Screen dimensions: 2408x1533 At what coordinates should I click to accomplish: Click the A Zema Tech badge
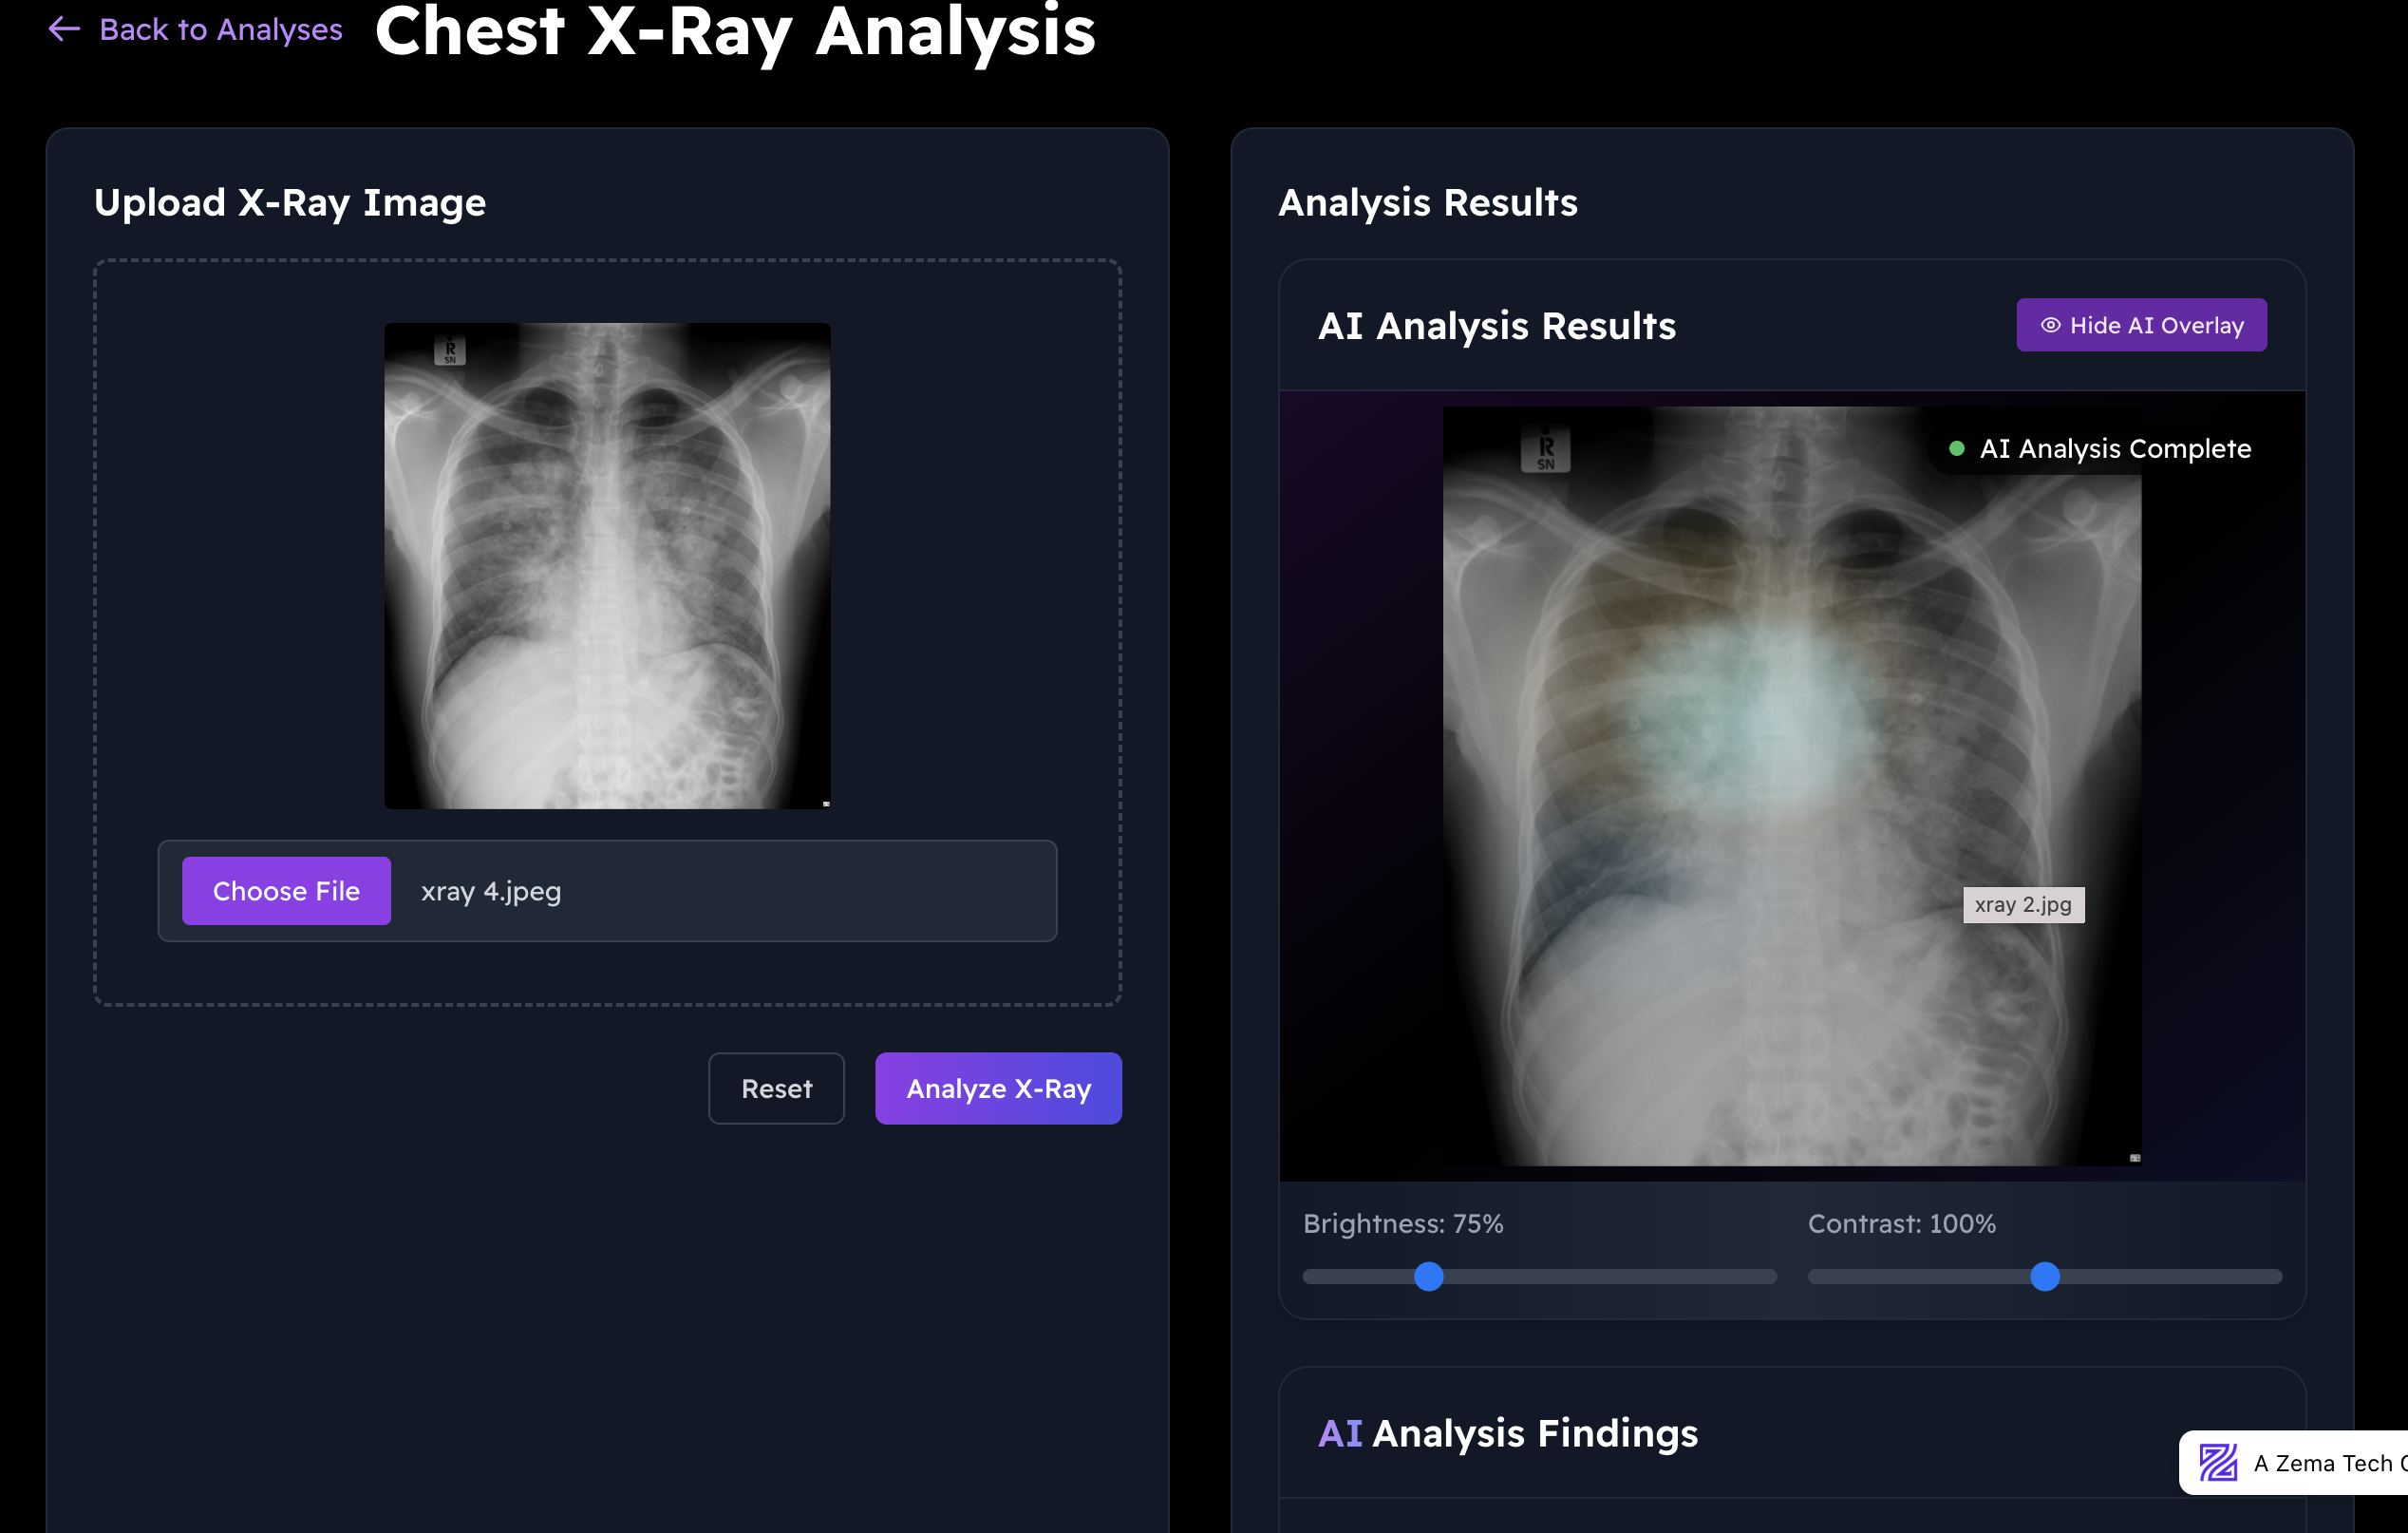click(2300, 1463)
